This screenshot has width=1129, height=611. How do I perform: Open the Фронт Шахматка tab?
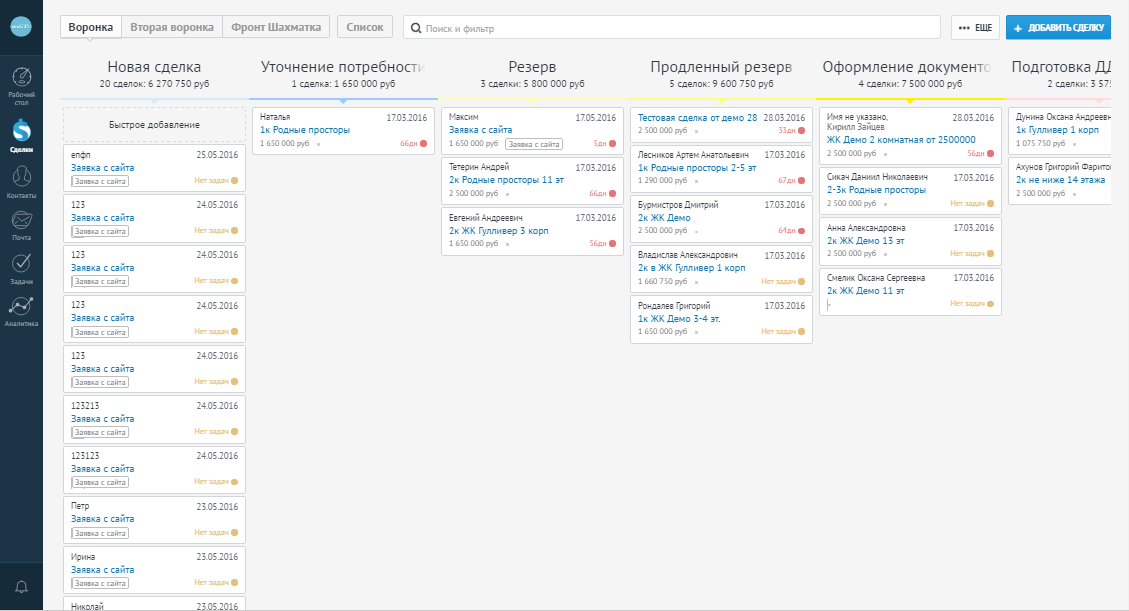[x=276, y=27]
